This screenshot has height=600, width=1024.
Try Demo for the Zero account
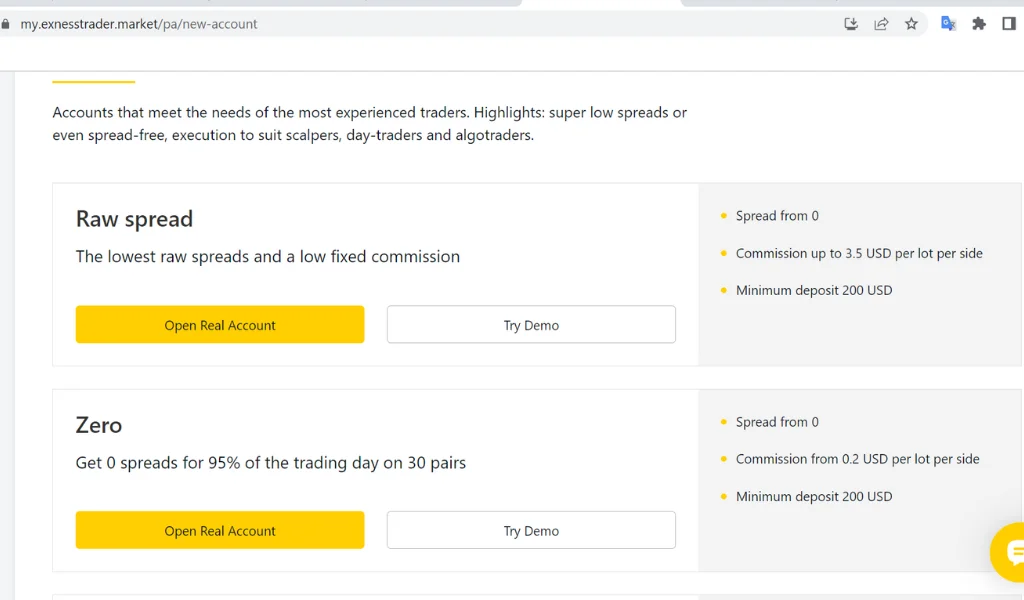click(x=531, y=531)
